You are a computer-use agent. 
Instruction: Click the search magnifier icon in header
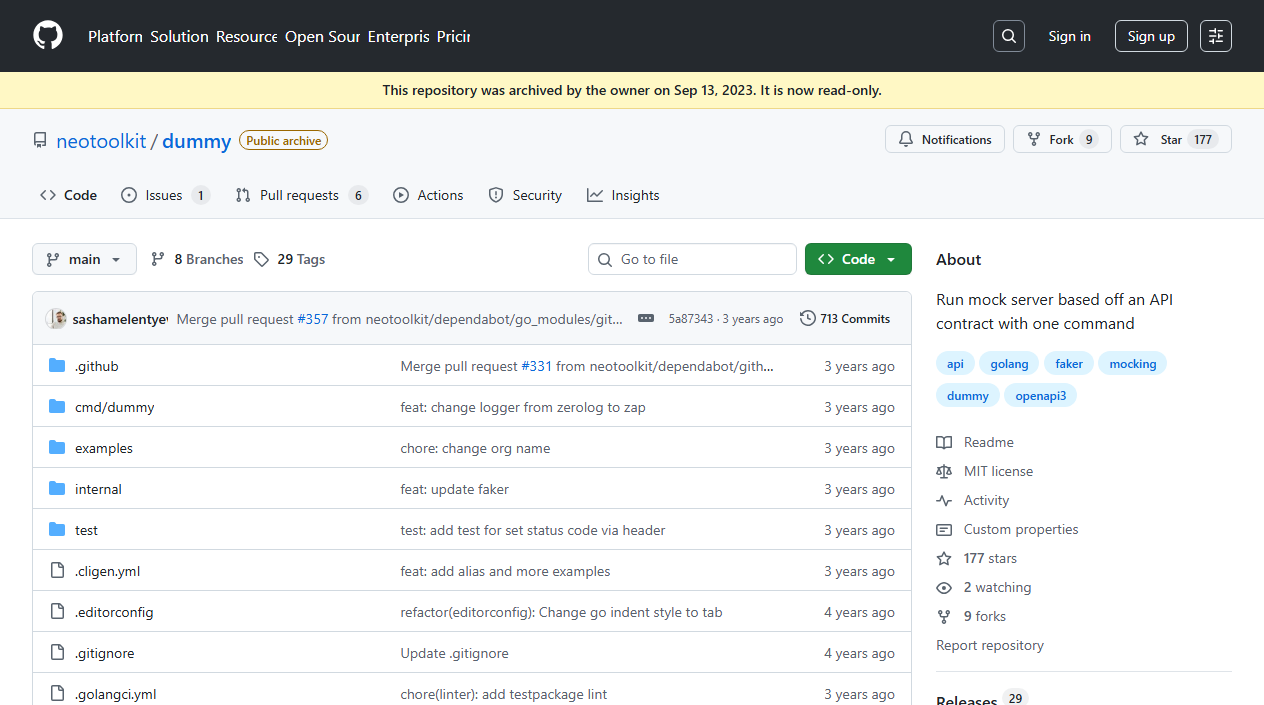click(x=1009, y=36)
